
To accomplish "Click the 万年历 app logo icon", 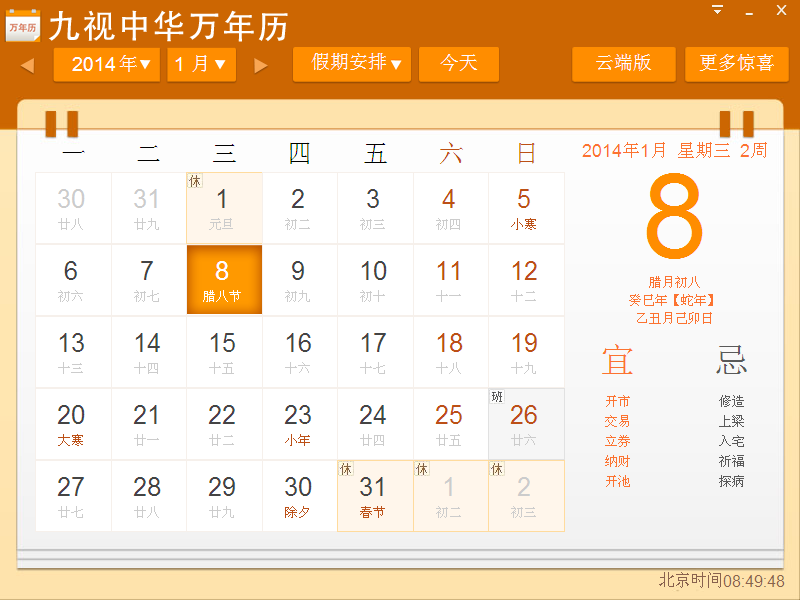I will [22, 26].
